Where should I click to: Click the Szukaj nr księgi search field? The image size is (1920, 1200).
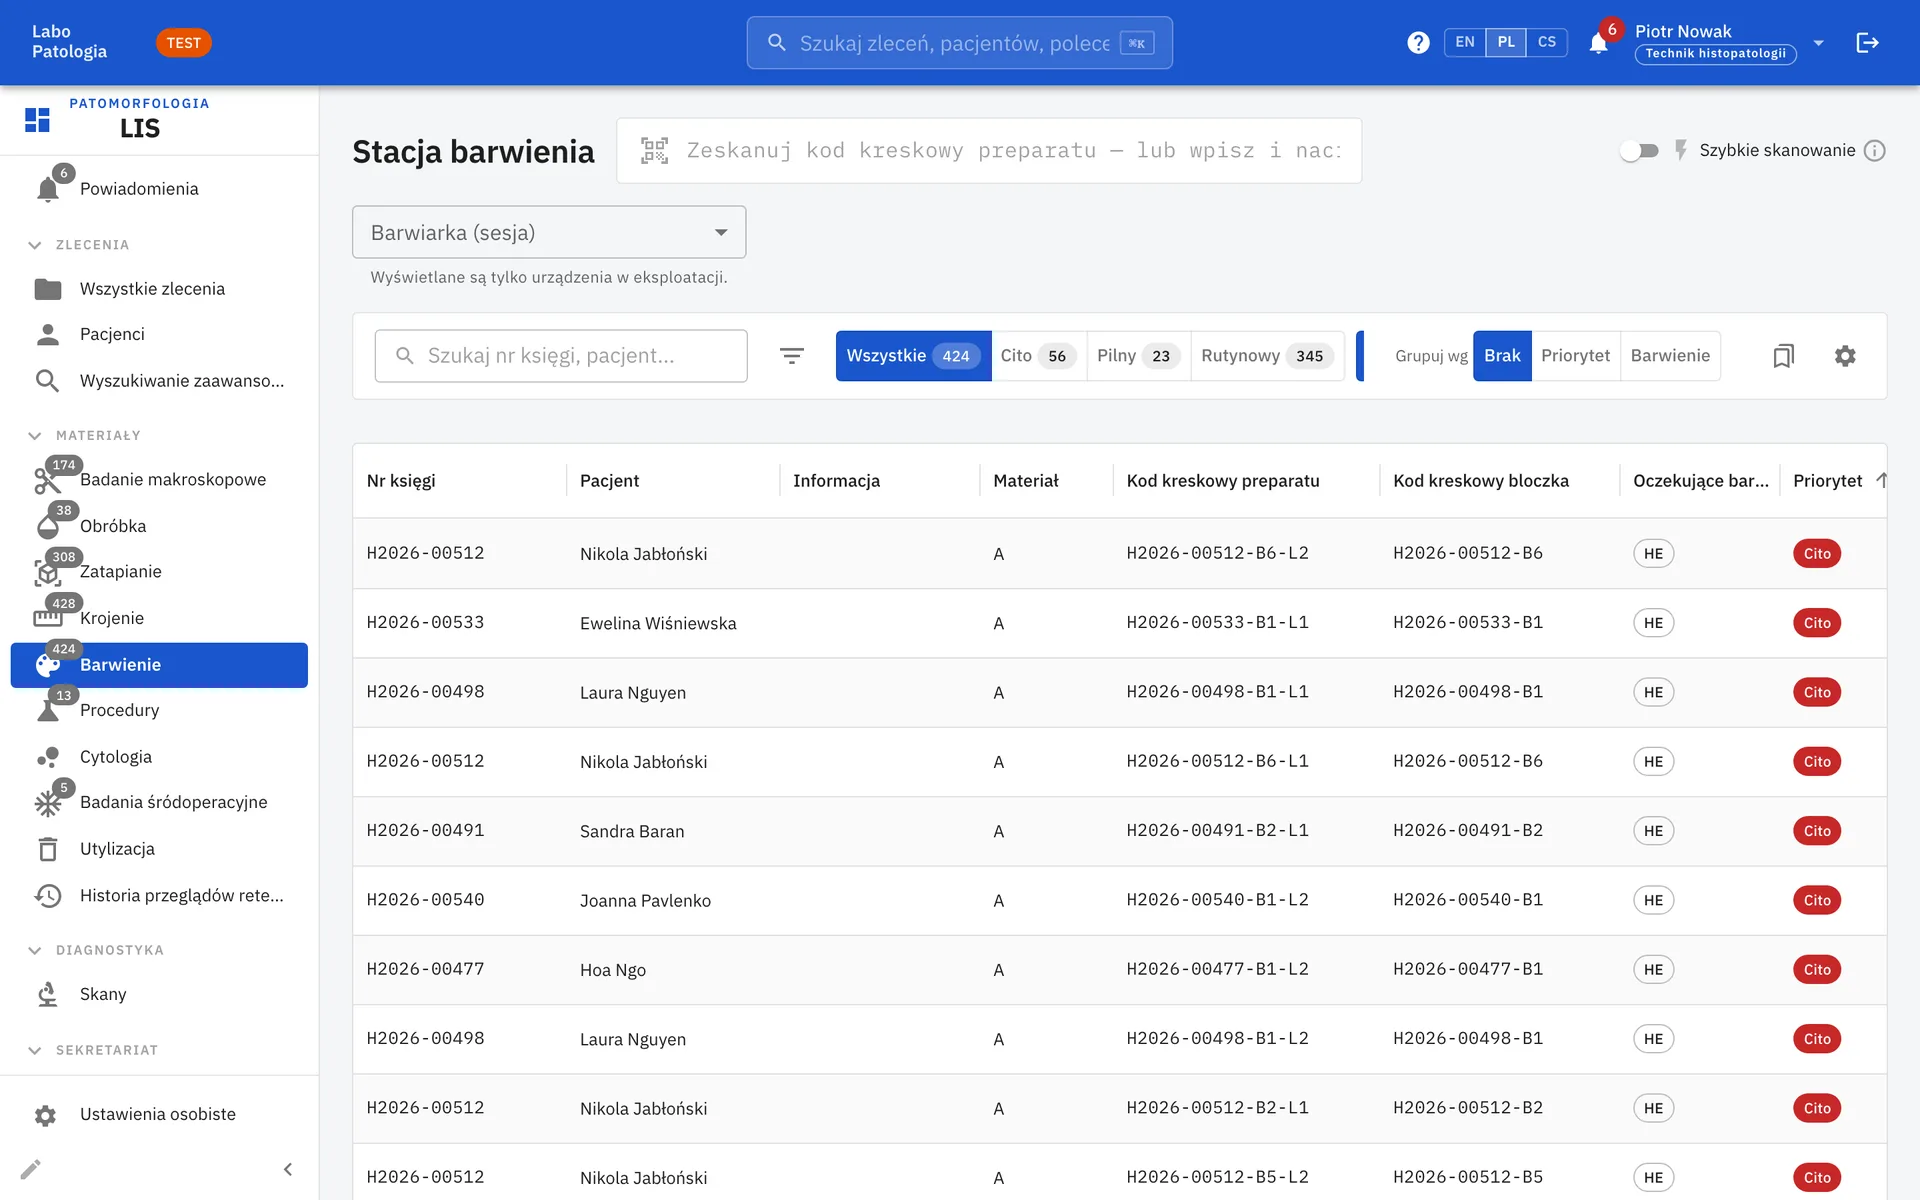tap(561, 356)
